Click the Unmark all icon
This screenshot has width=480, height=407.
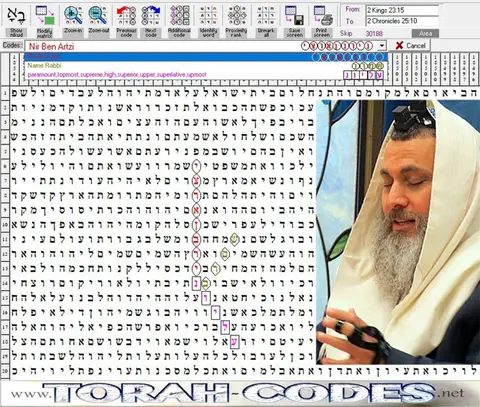(266, 15)
